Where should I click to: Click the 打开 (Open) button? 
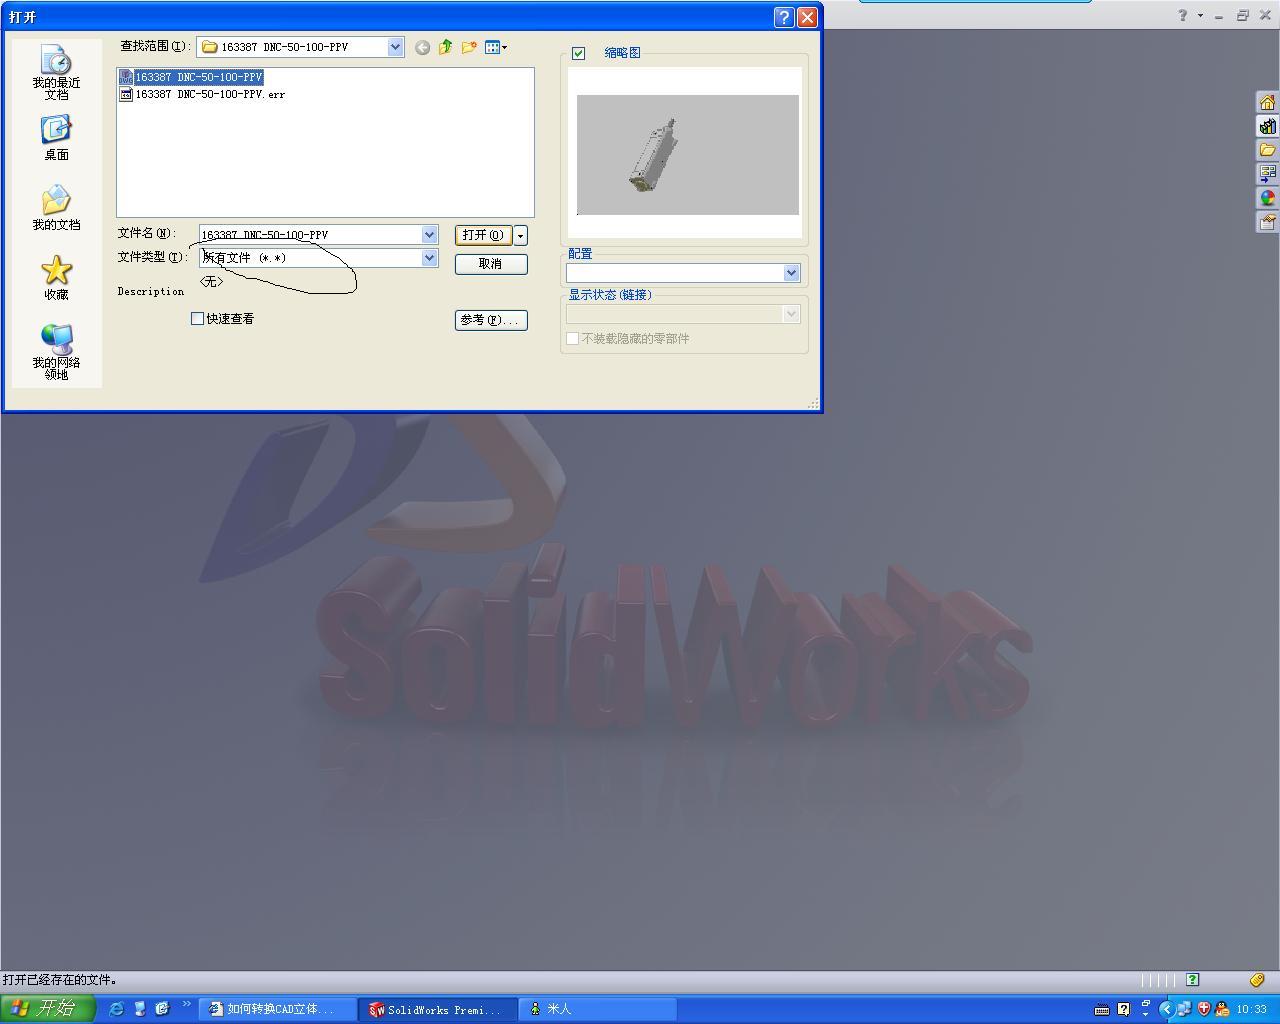tap(483, 235)
